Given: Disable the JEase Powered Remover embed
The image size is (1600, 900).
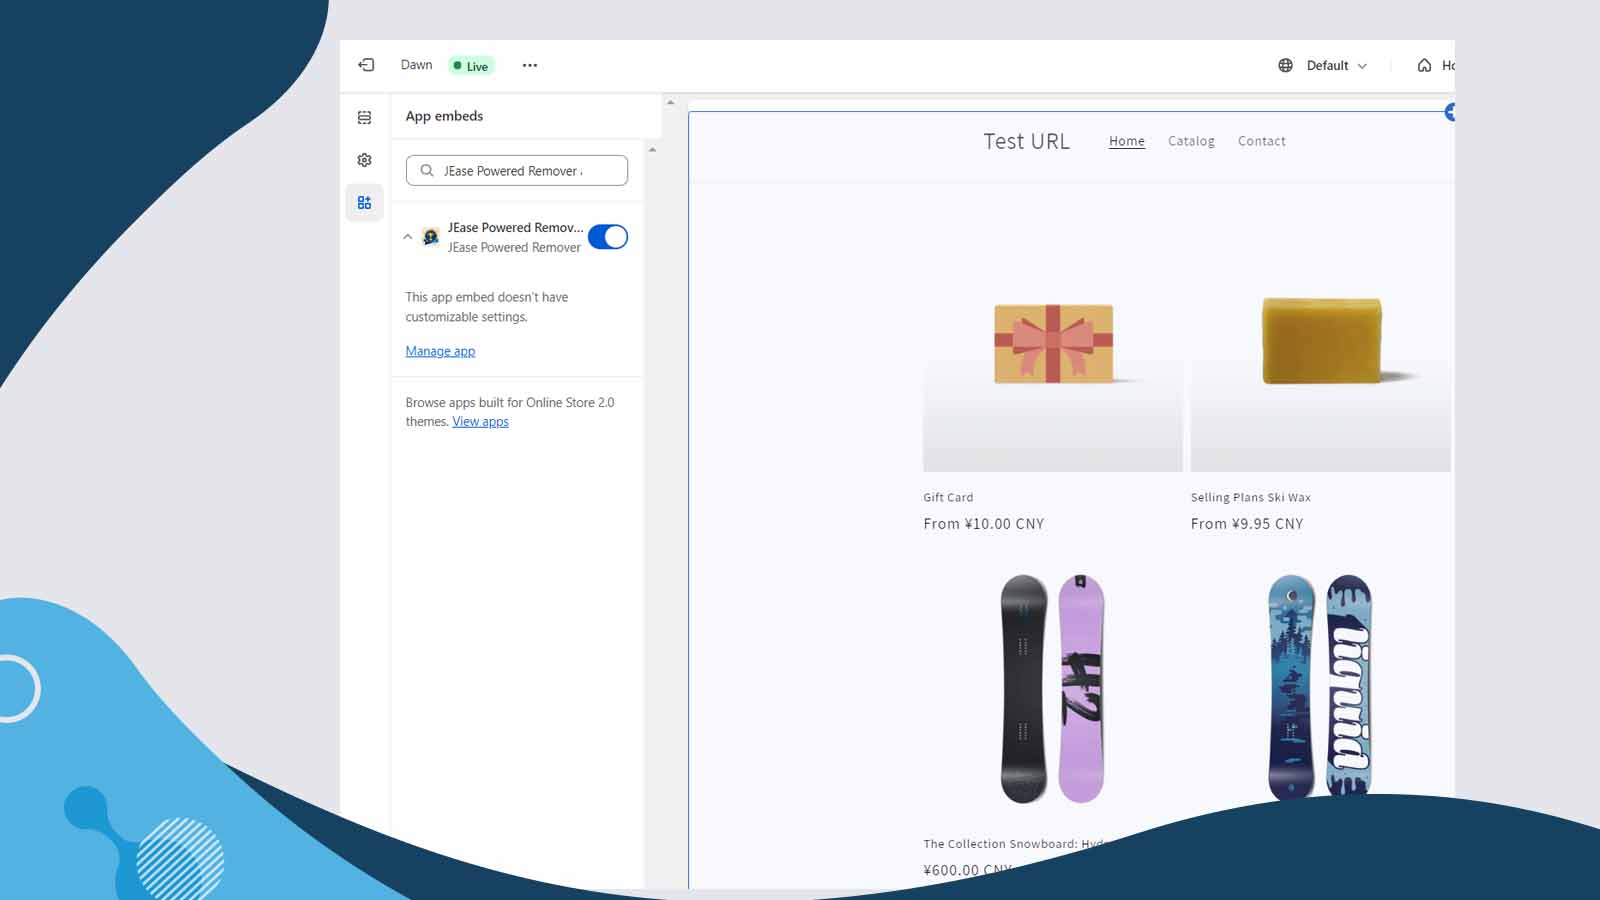Looking at the screenshot, I should click(x=608, y=236).
